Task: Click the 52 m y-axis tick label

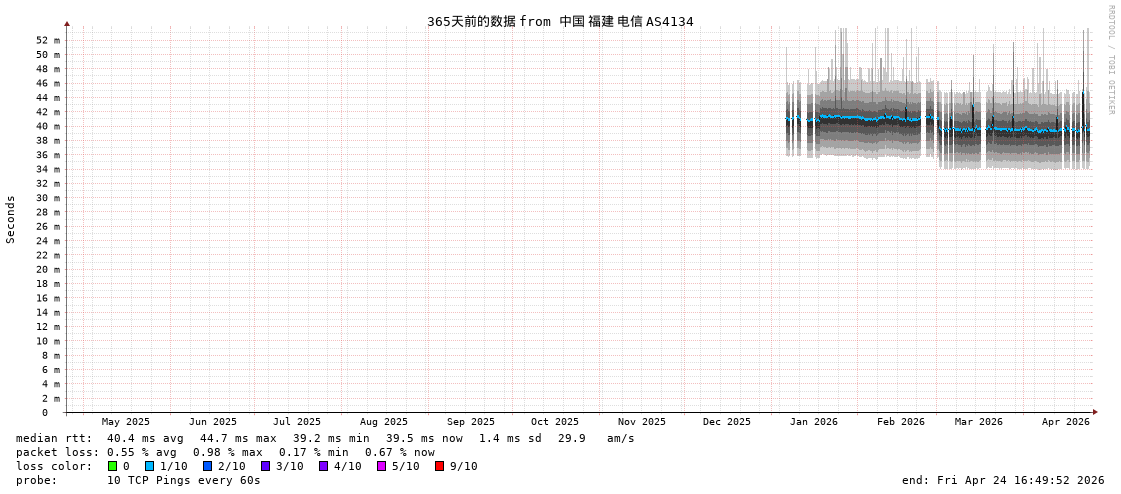Action: tap(49, 40)
